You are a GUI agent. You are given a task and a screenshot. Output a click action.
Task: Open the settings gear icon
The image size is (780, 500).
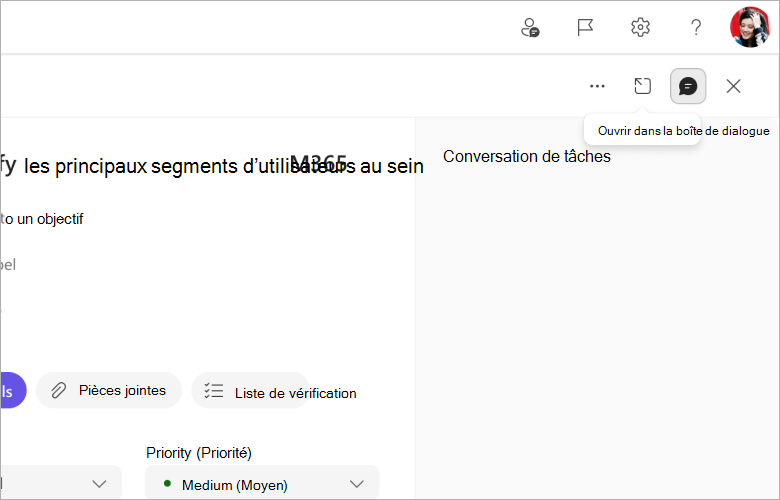click(x=640, y=27)
